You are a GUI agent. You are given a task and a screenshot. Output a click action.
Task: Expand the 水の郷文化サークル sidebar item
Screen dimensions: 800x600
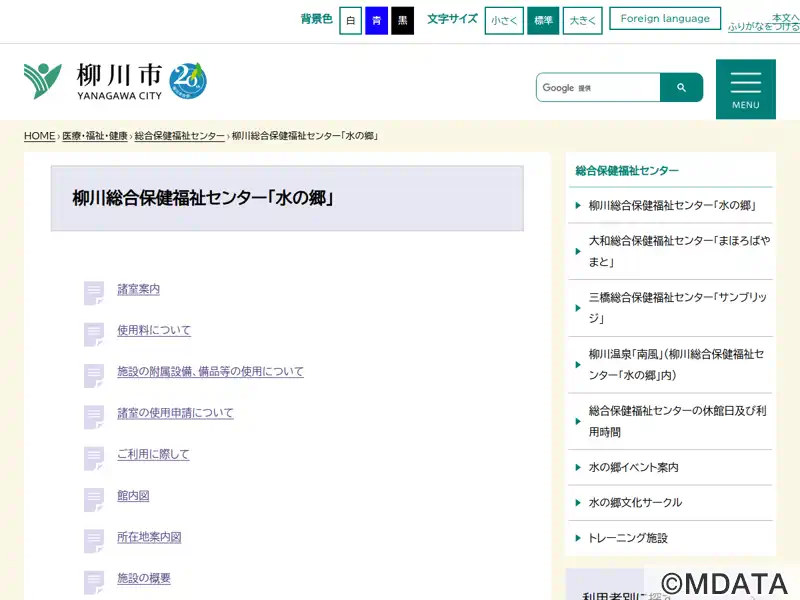click(635, 502)
